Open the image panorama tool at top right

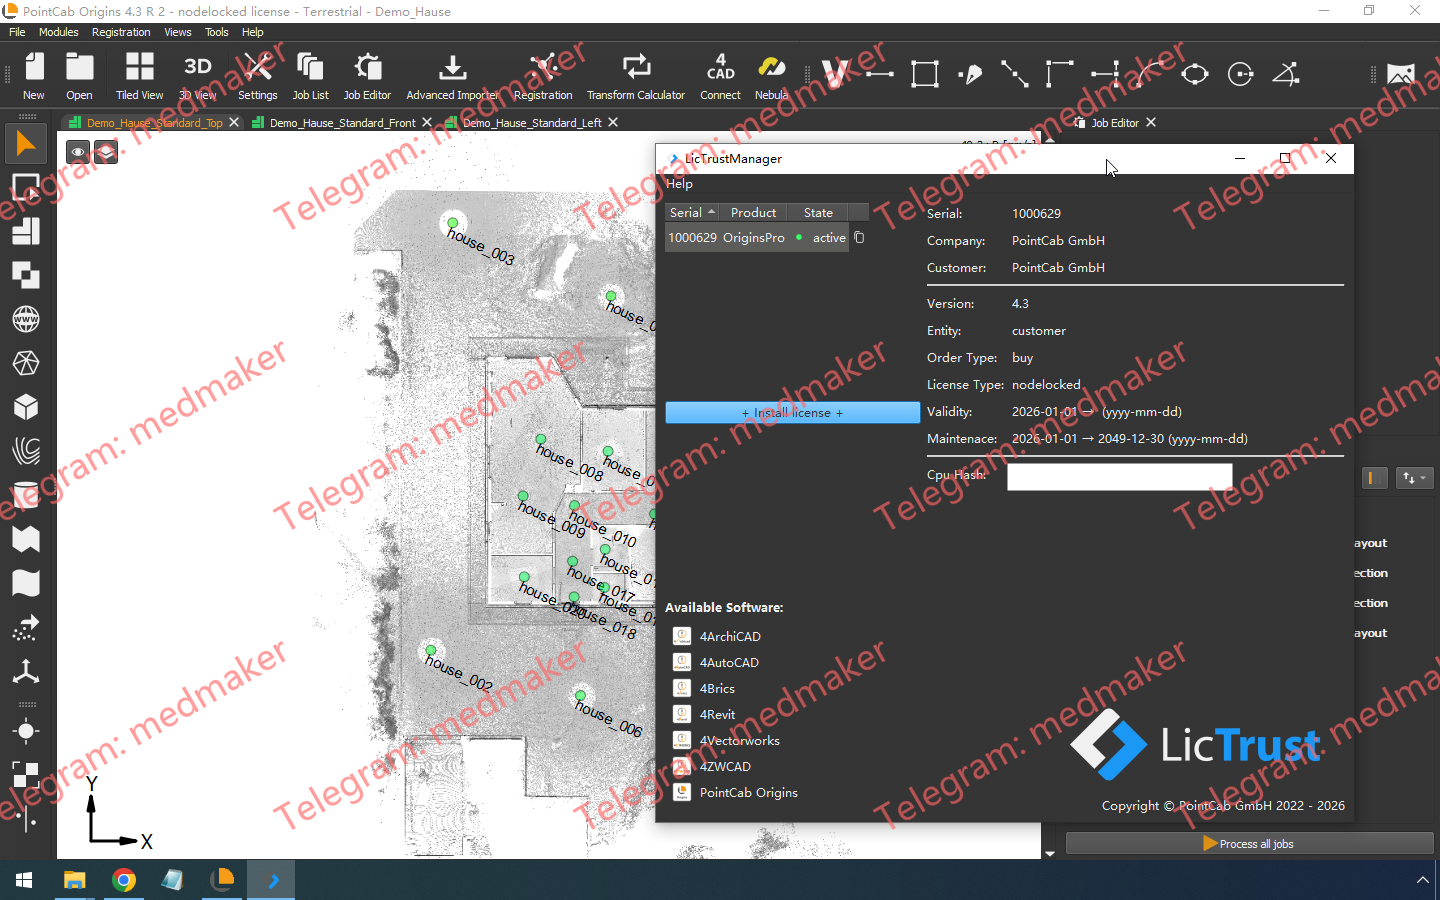(1401, 74)
